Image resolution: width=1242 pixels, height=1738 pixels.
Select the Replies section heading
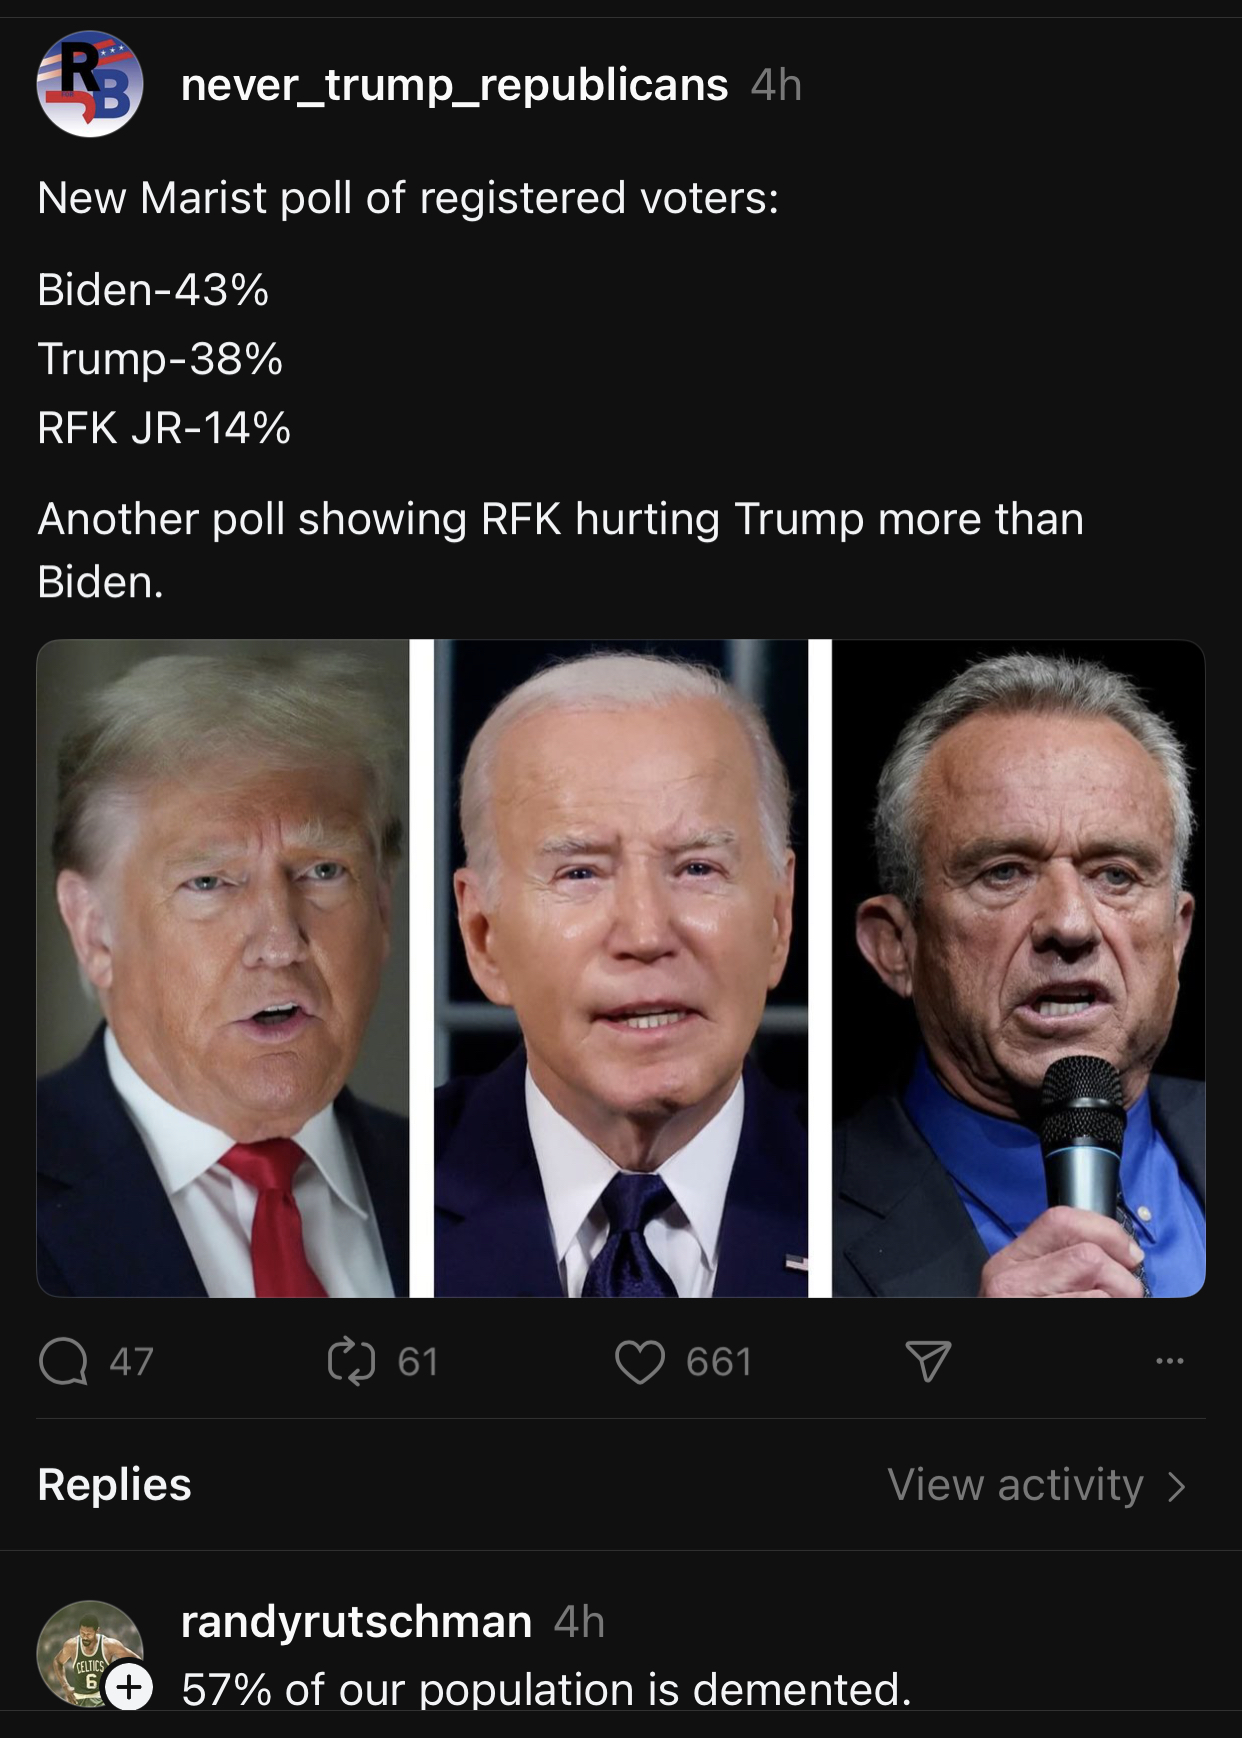point(114,1485)
